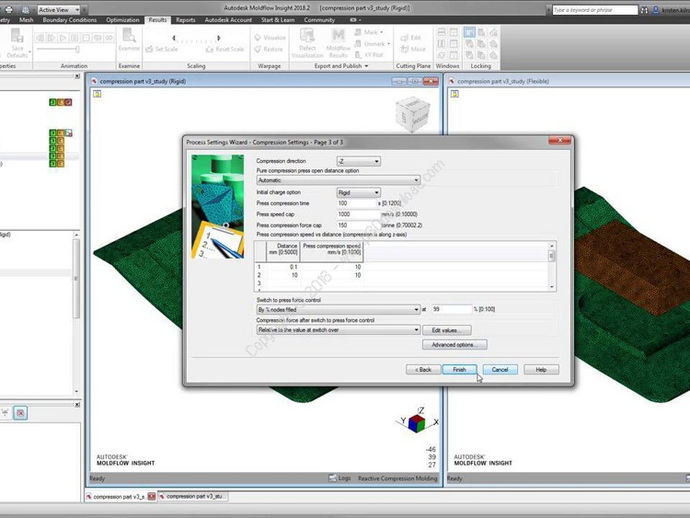
Task: Click the Cutting Plane Move tool
Action: click(413, 49)
